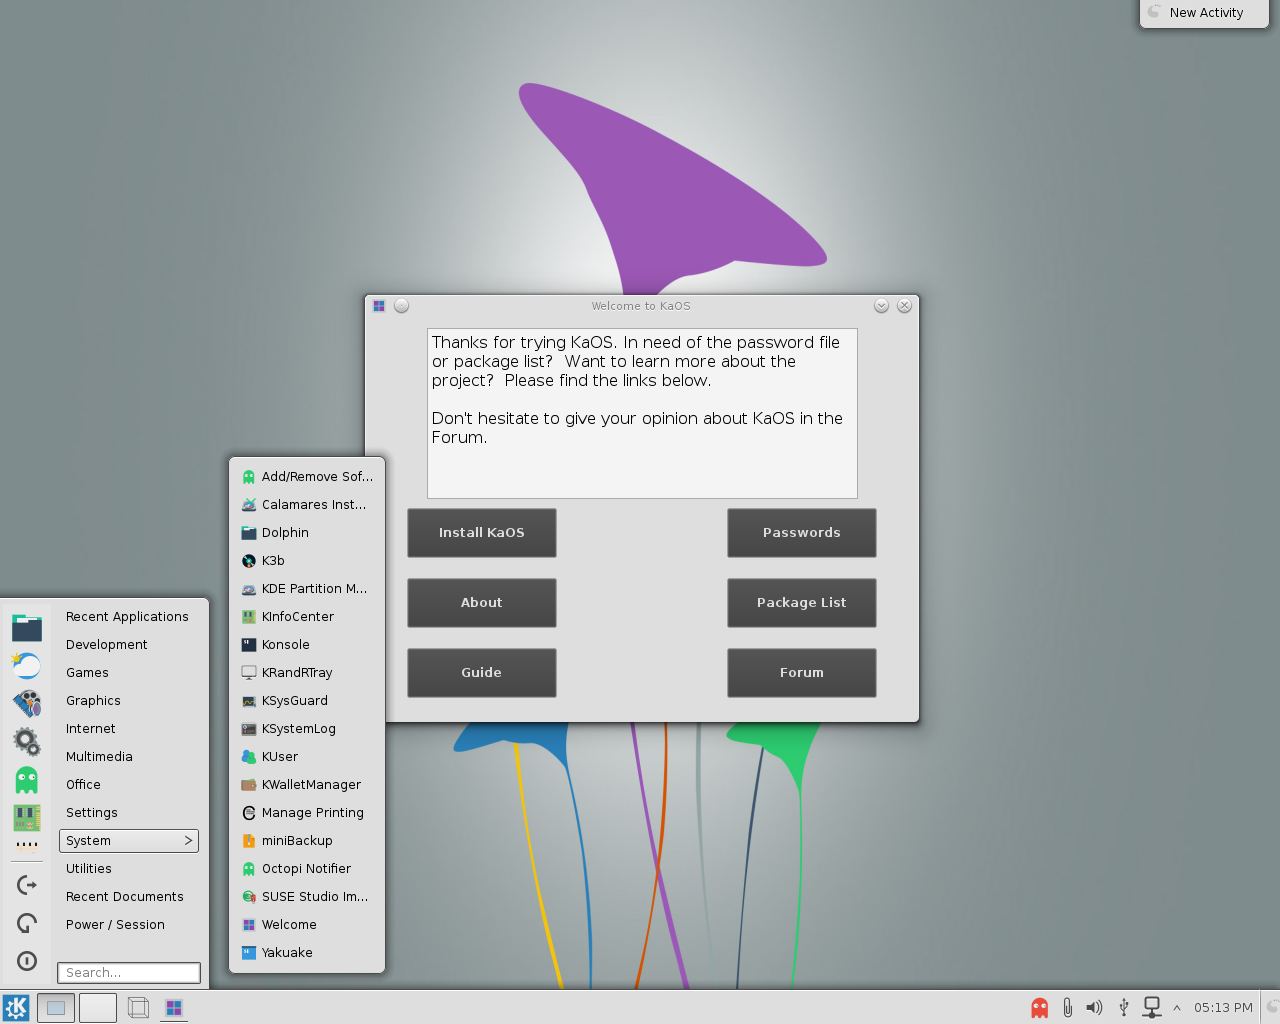This screenshot has height=1024, width=1280.
Task: Expand hidden system tray icons arrow
Action: pos(1177,1008)
